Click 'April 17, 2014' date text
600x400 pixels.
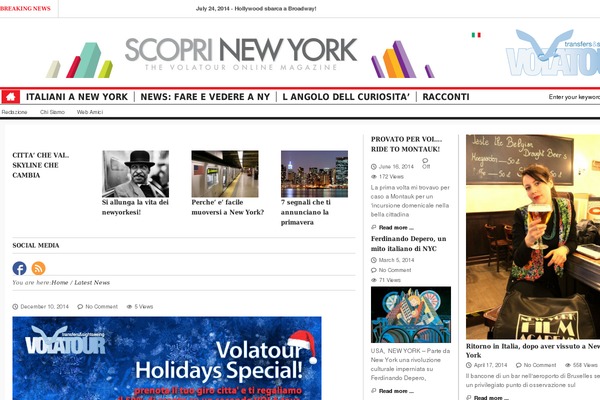pos(490,365)
